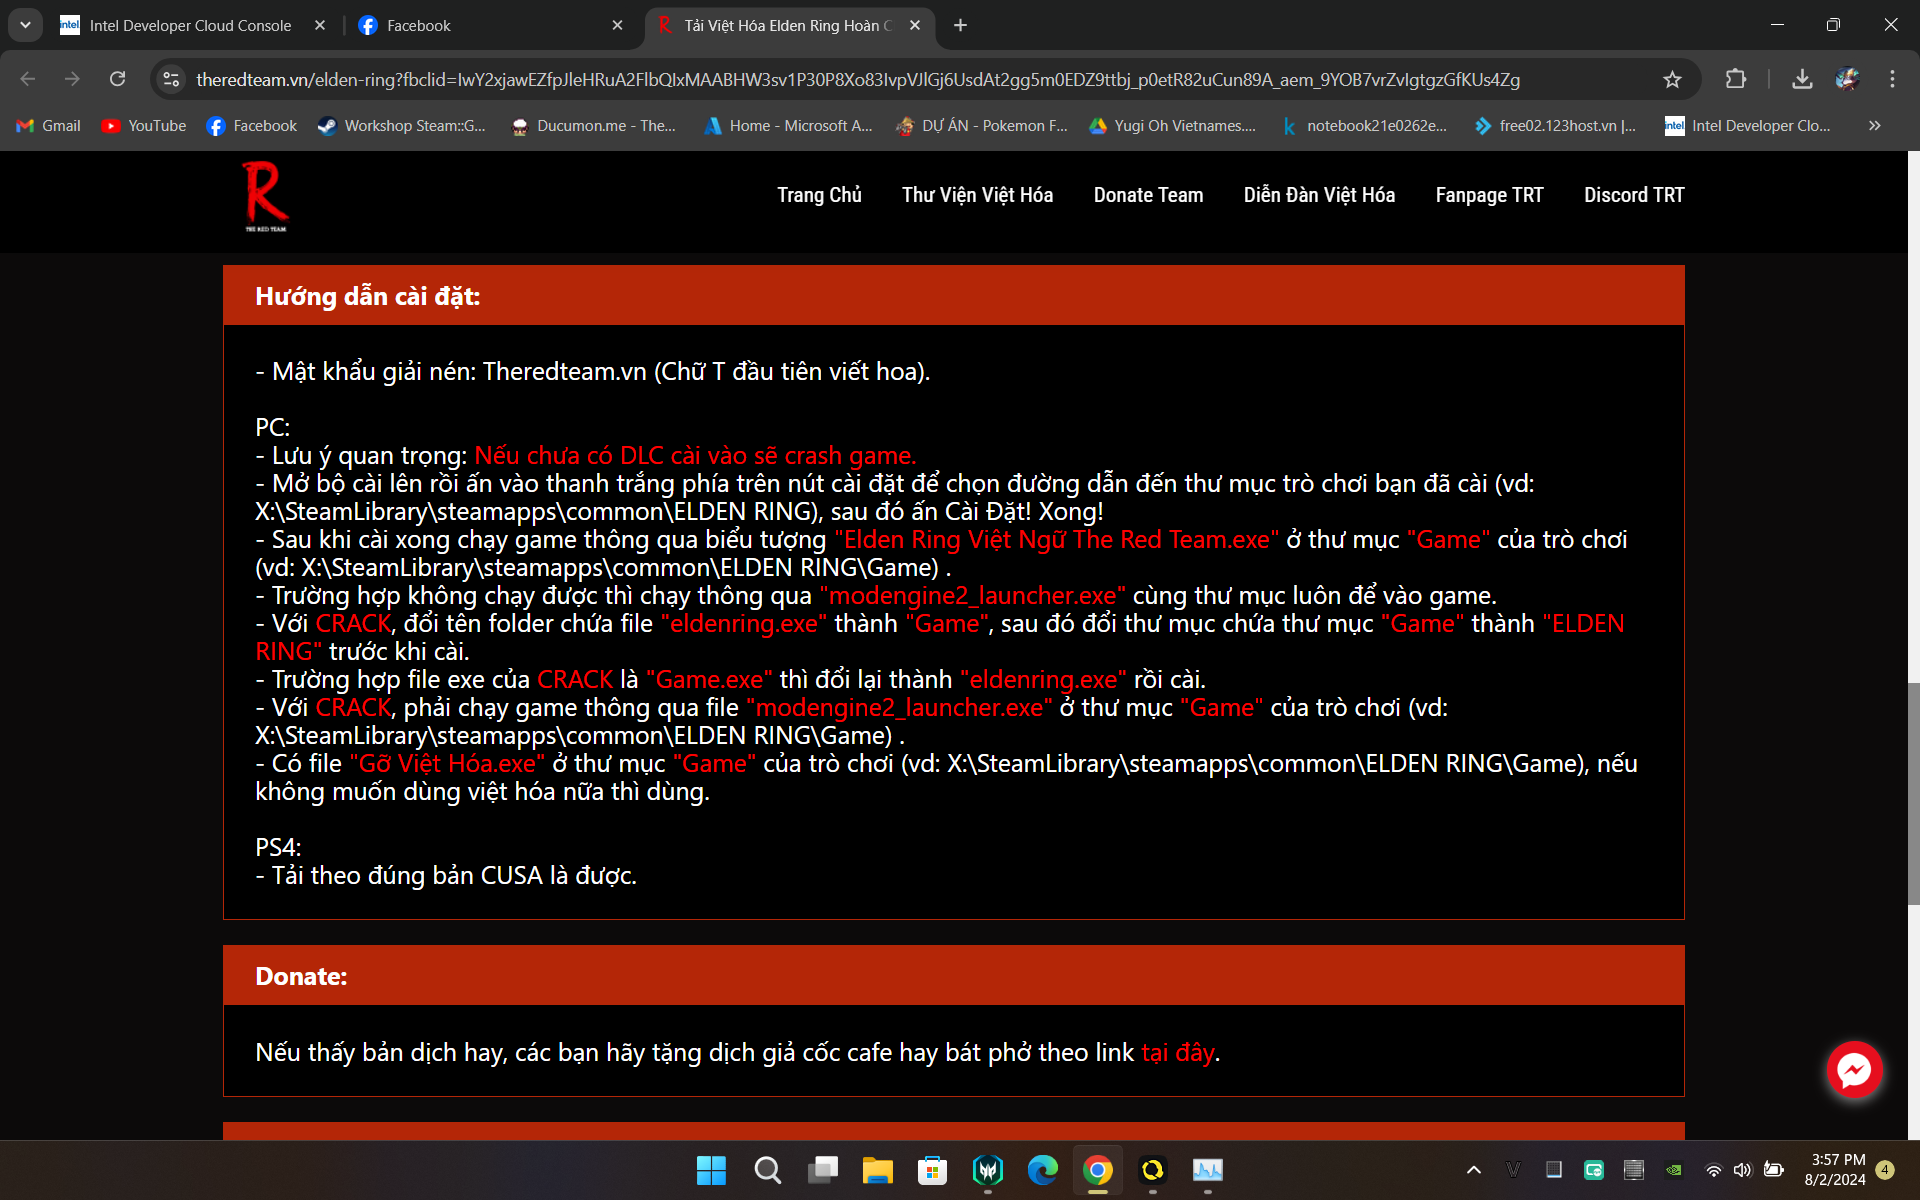Open Wi-Fi network settings in tray
Image resolution: width=1920 pixels, height=1200 pixels.
pos(1713,1170)
